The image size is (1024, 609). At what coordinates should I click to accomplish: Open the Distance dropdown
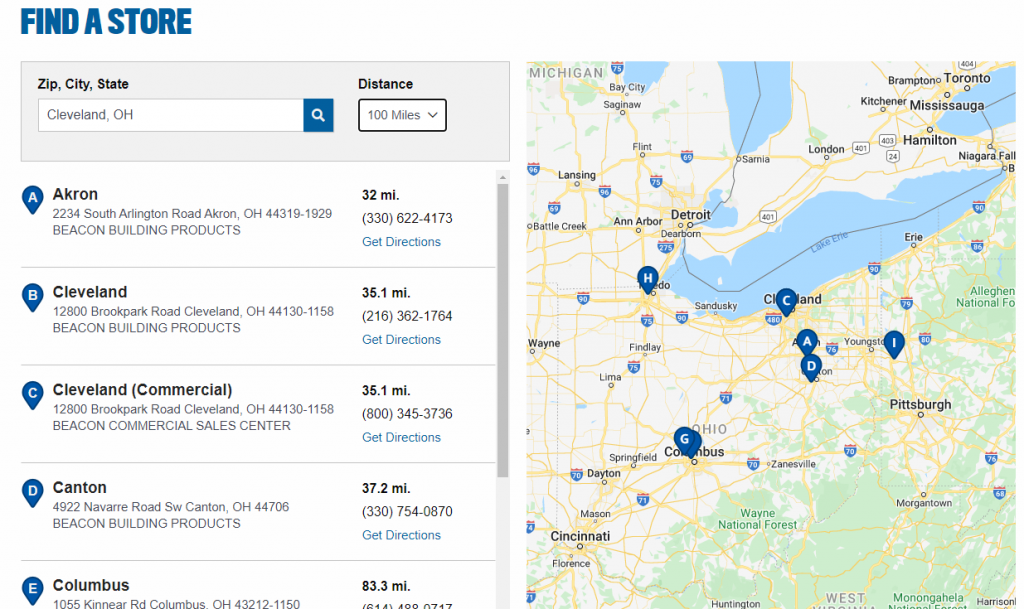401,115
